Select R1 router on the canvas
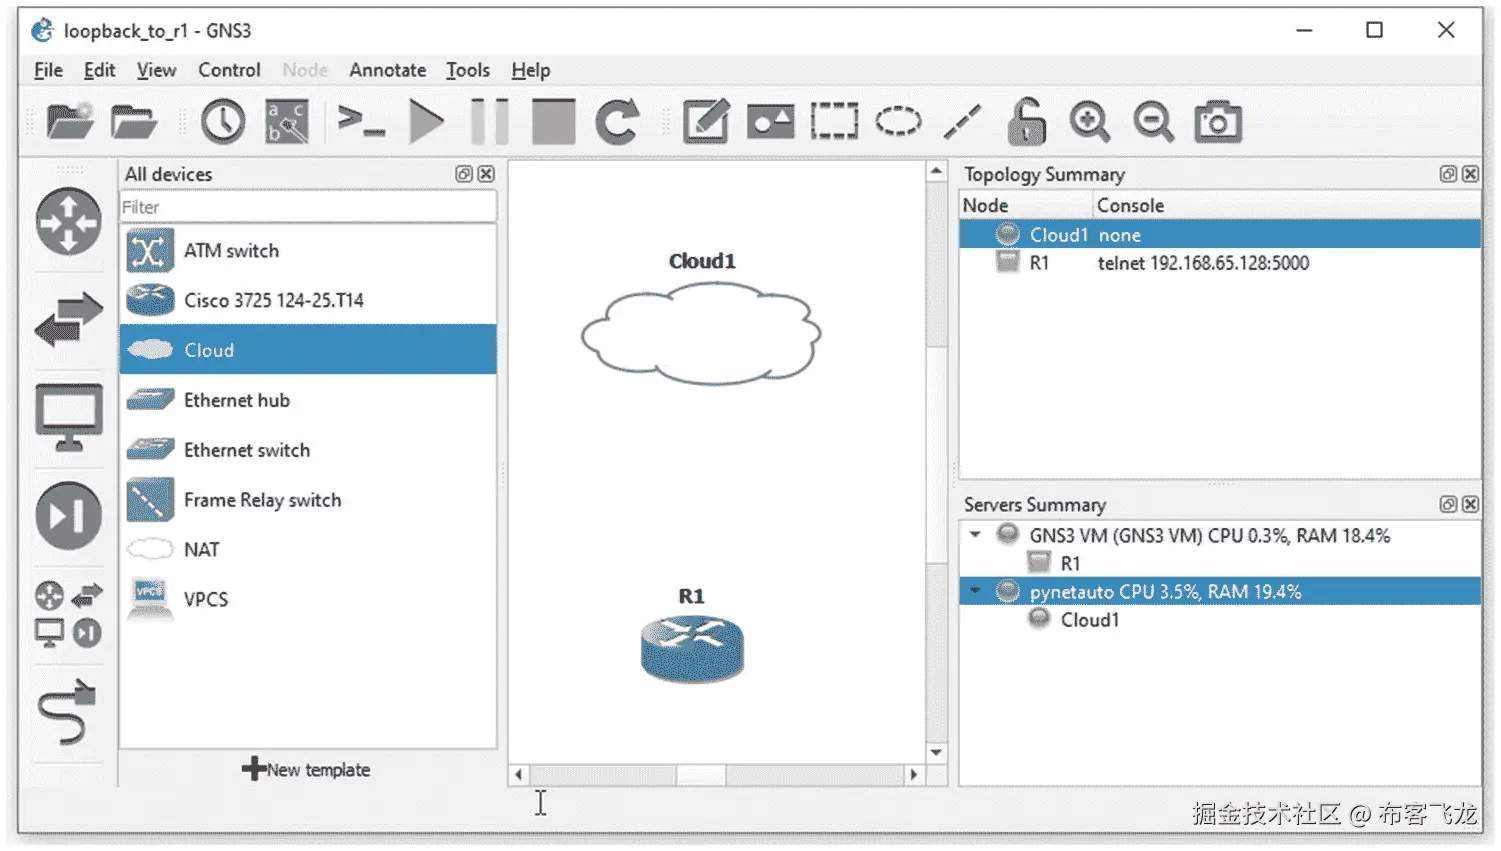The height and width of the screenshot is (851, 1501). point(692,648)
